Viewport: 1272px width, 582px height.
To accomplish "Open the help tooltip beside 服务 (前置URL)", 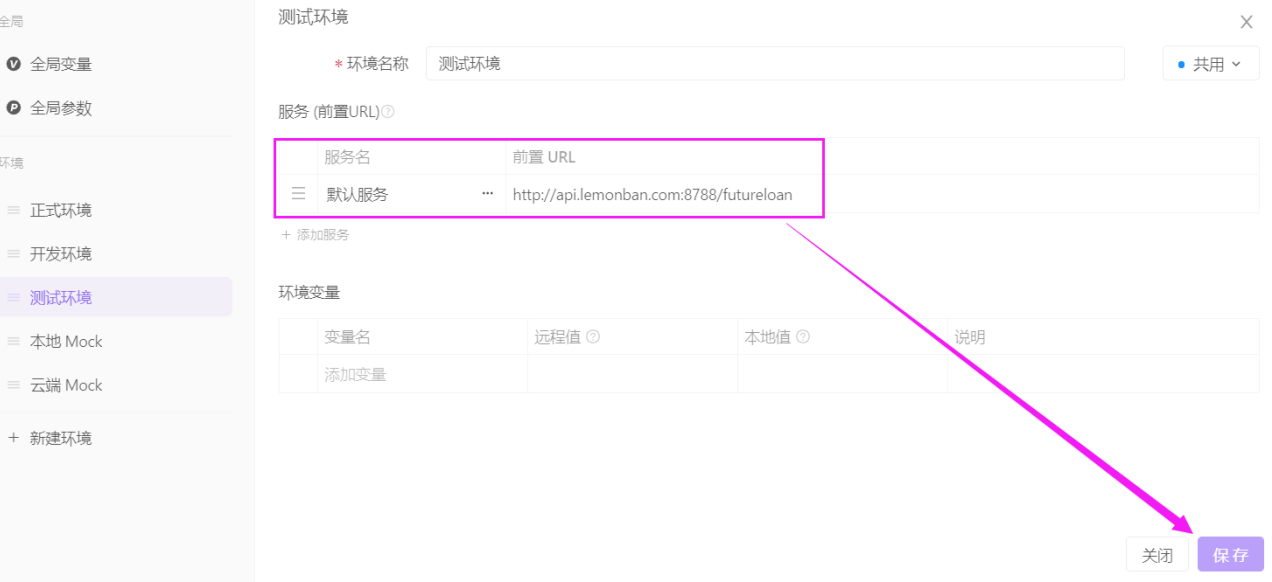I will (388, 111).
